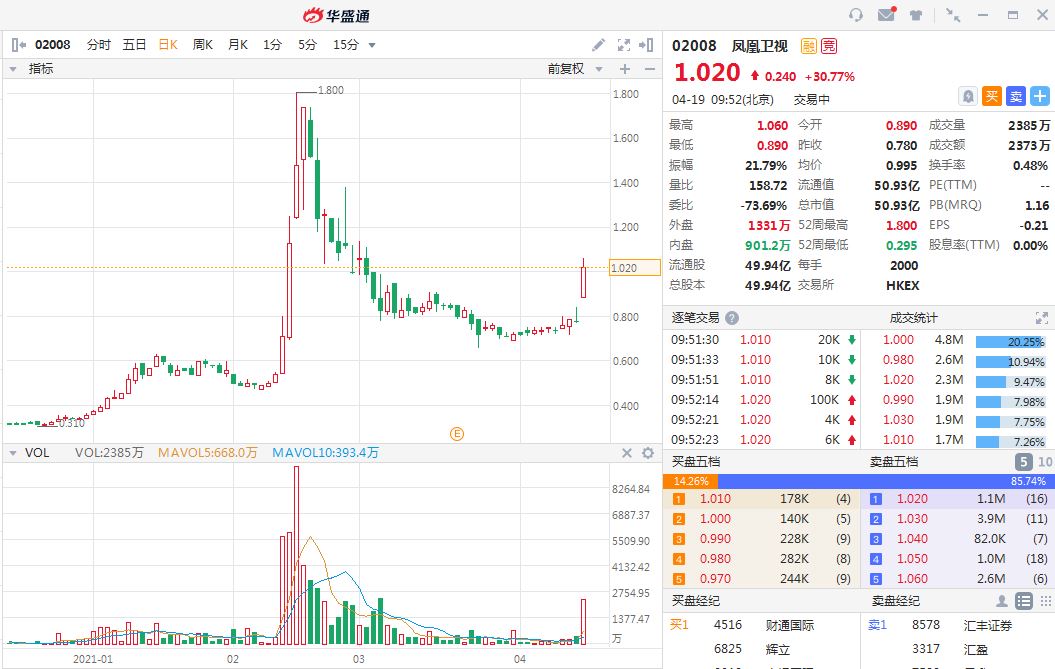Add stock to watchlist plus button
This screenshot has height=669, width=1055.
click(1040, 96)
